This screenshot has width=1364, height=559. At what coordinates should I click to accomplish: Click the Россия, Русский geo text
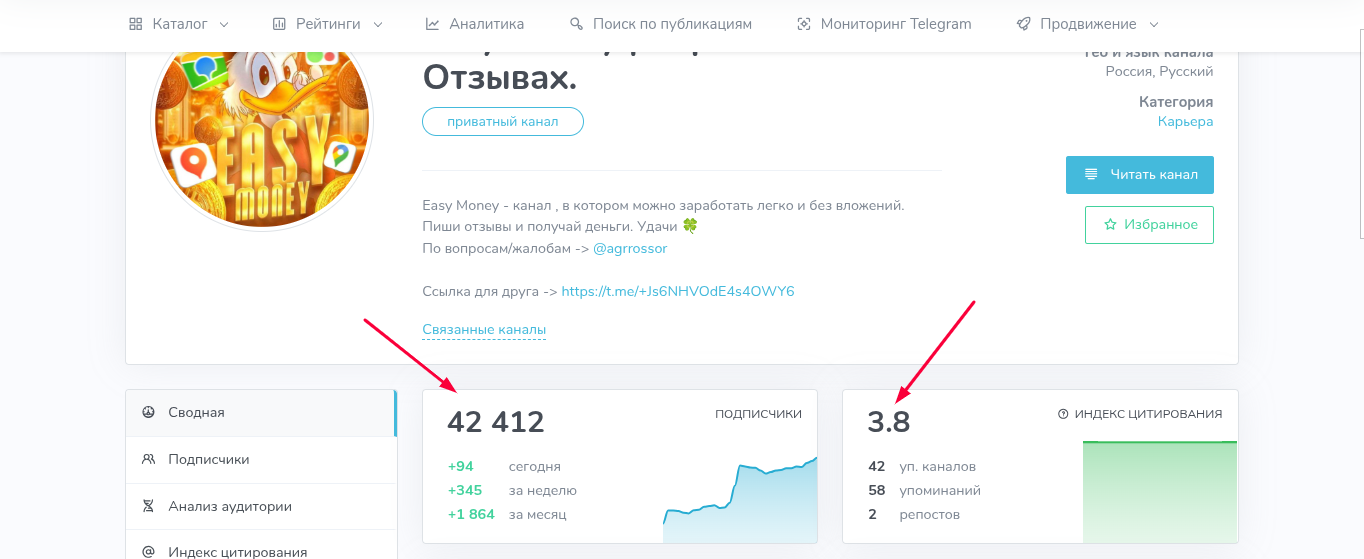pos(1159,72)
